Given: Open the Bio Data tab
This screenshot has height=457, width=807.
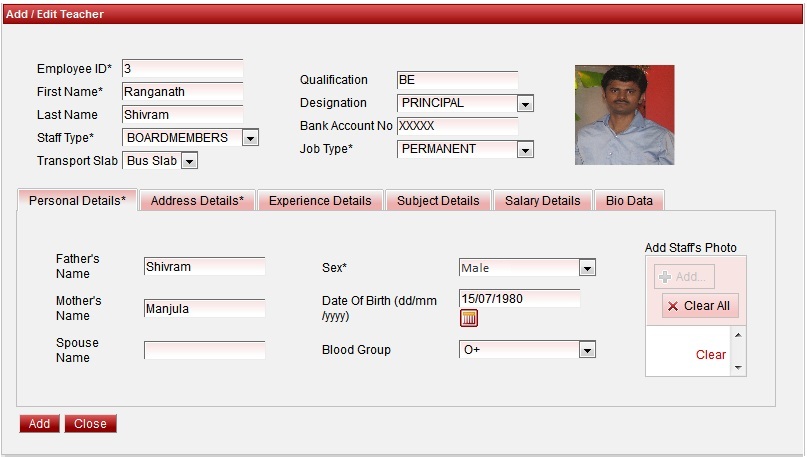Looking at the screenshot, I should pos(629,201).
